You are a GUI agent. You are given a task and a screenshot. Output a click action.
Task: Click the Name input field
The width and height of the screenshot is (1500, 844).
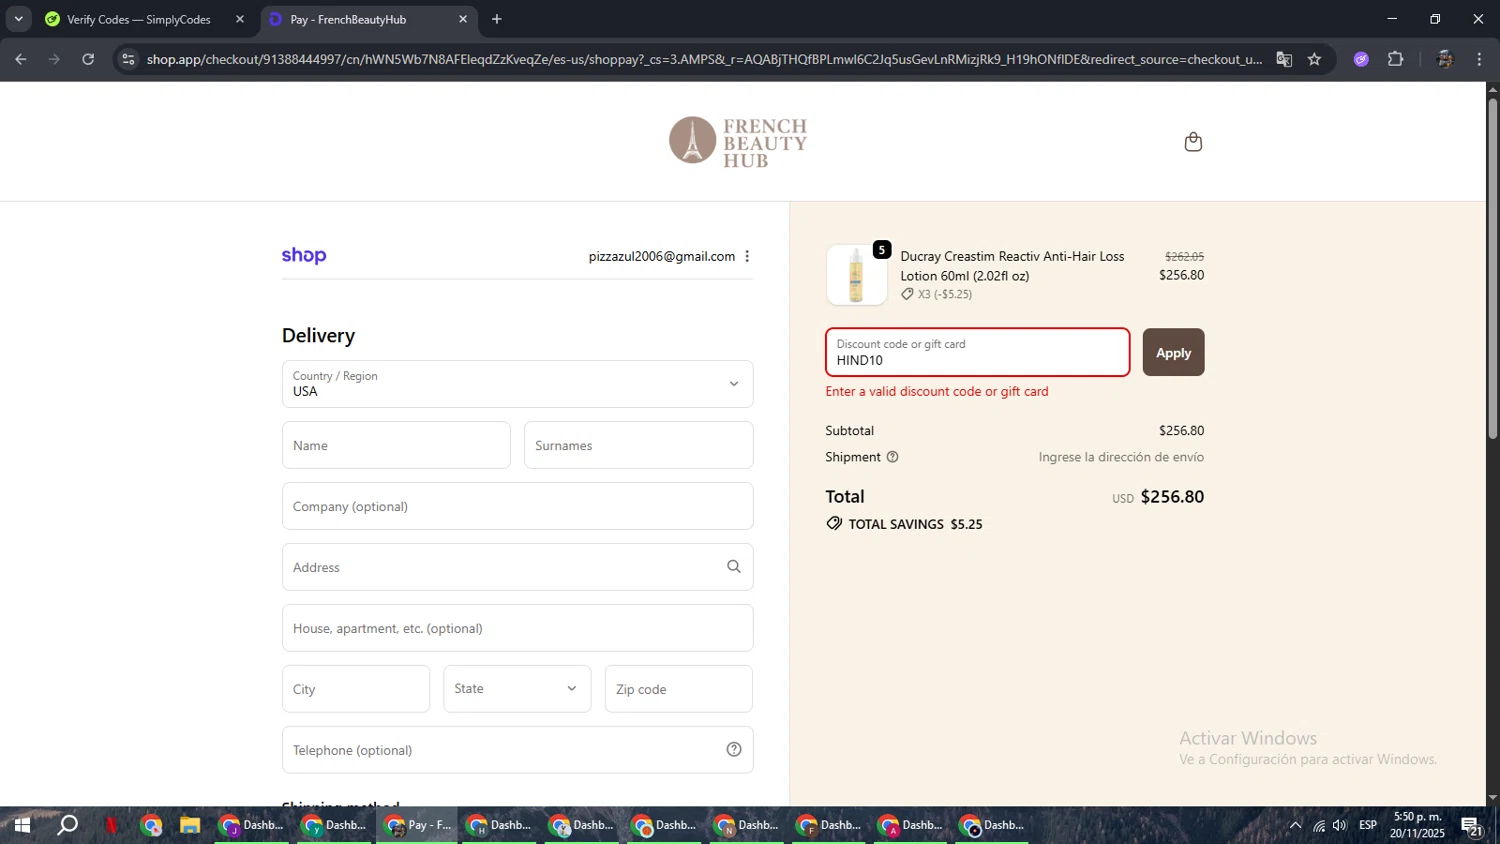[396, 445]
